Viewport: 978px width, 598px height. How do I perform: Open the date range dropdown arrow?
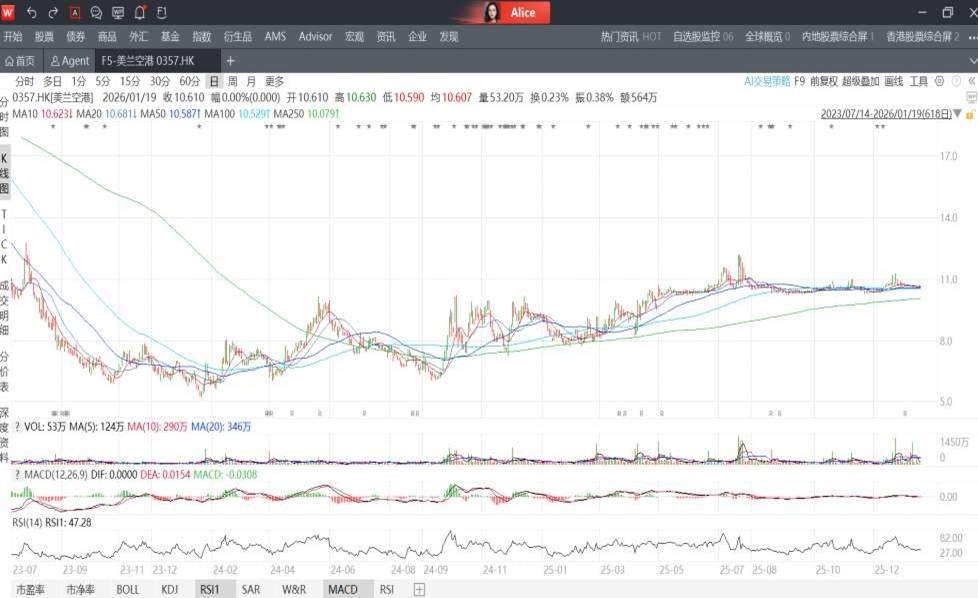[x=957, y=114]
